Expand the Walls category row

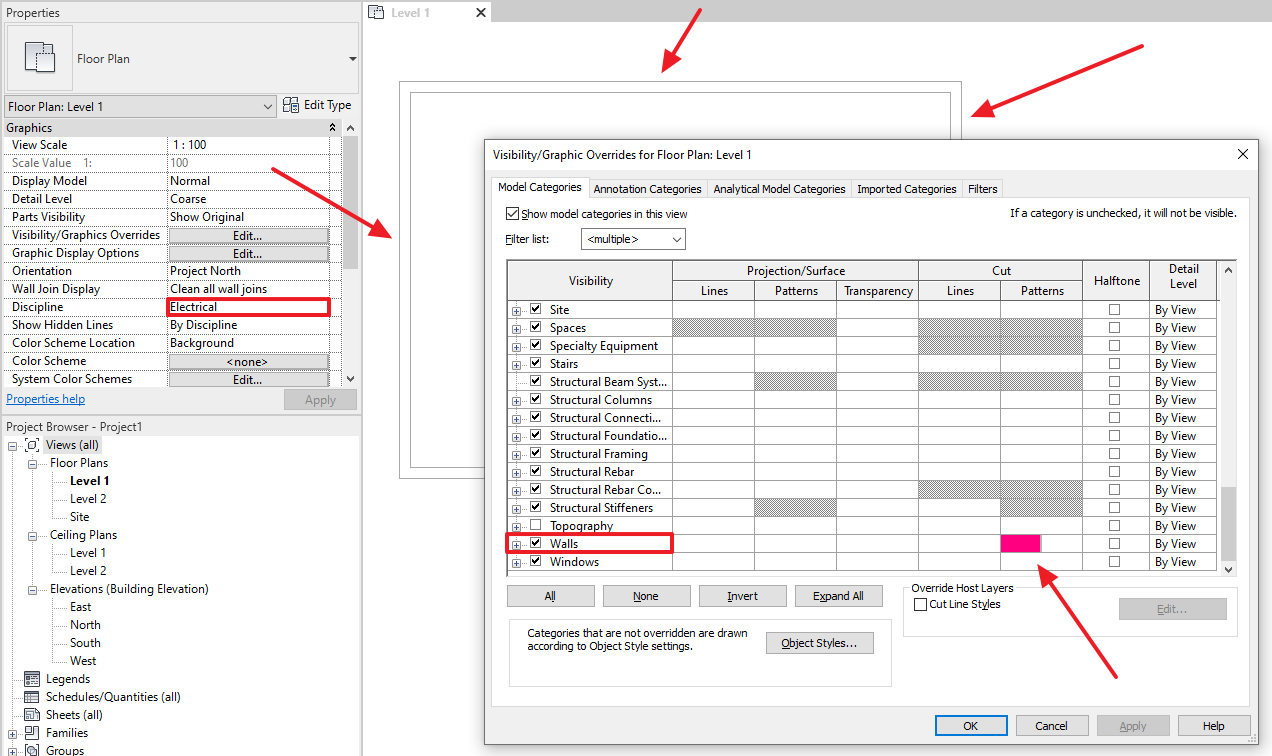coord(517,544)
